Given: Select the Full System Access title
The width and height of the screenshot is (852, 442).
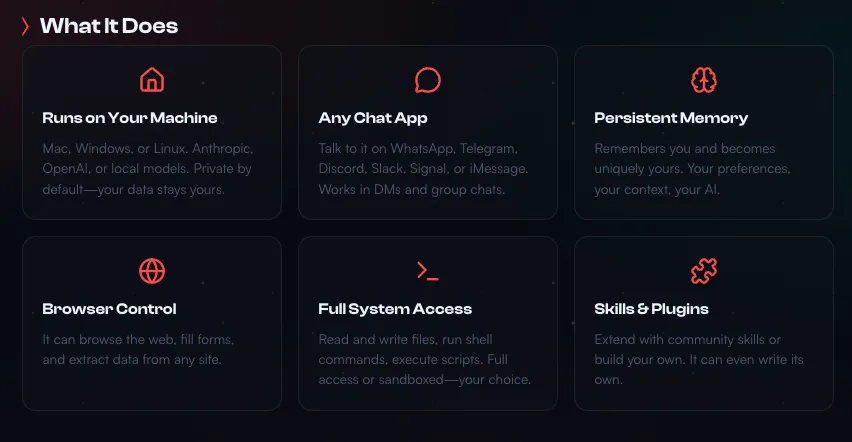Looking at the screenshot, I should (395, 309).
